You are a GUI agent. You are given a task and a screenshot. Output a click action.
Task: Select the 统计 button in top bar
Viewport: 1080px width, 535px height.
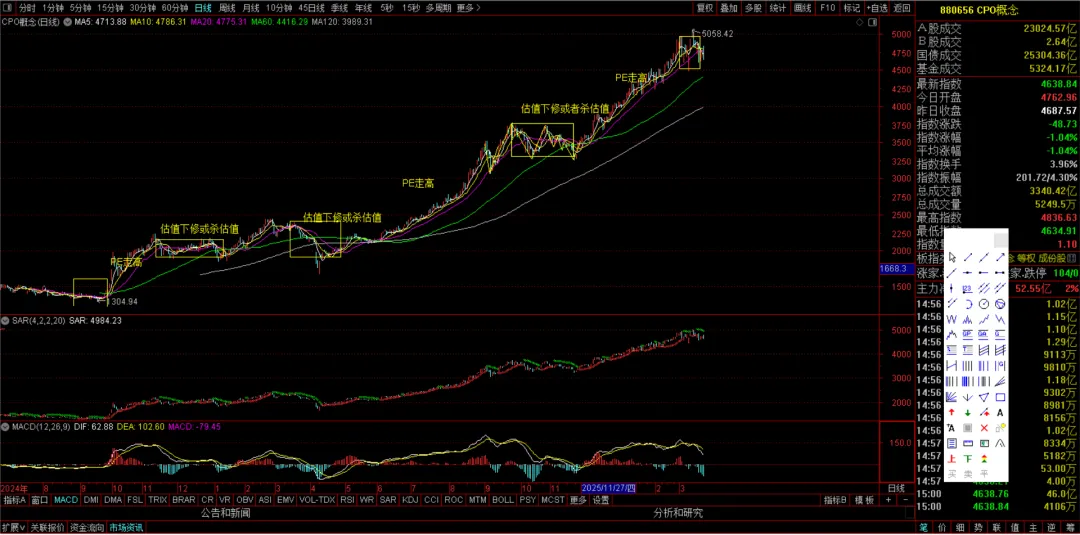778,8
